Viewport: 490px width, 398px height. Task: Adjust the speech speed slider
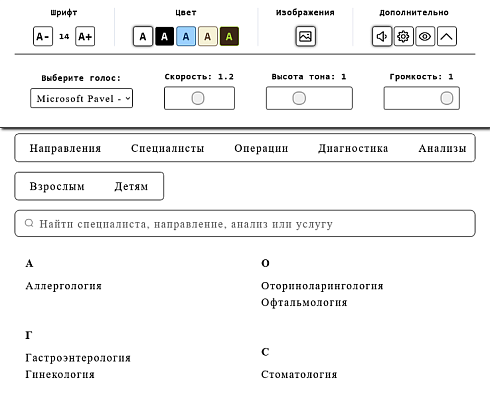[199, 98]
